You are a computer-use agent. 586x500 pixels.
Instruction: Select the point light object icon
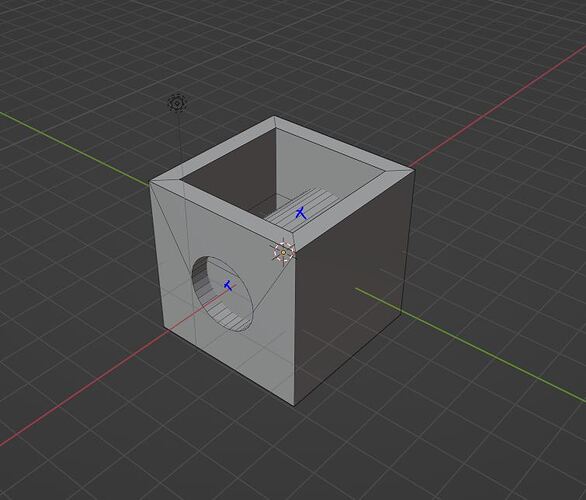tap(177, 103)
